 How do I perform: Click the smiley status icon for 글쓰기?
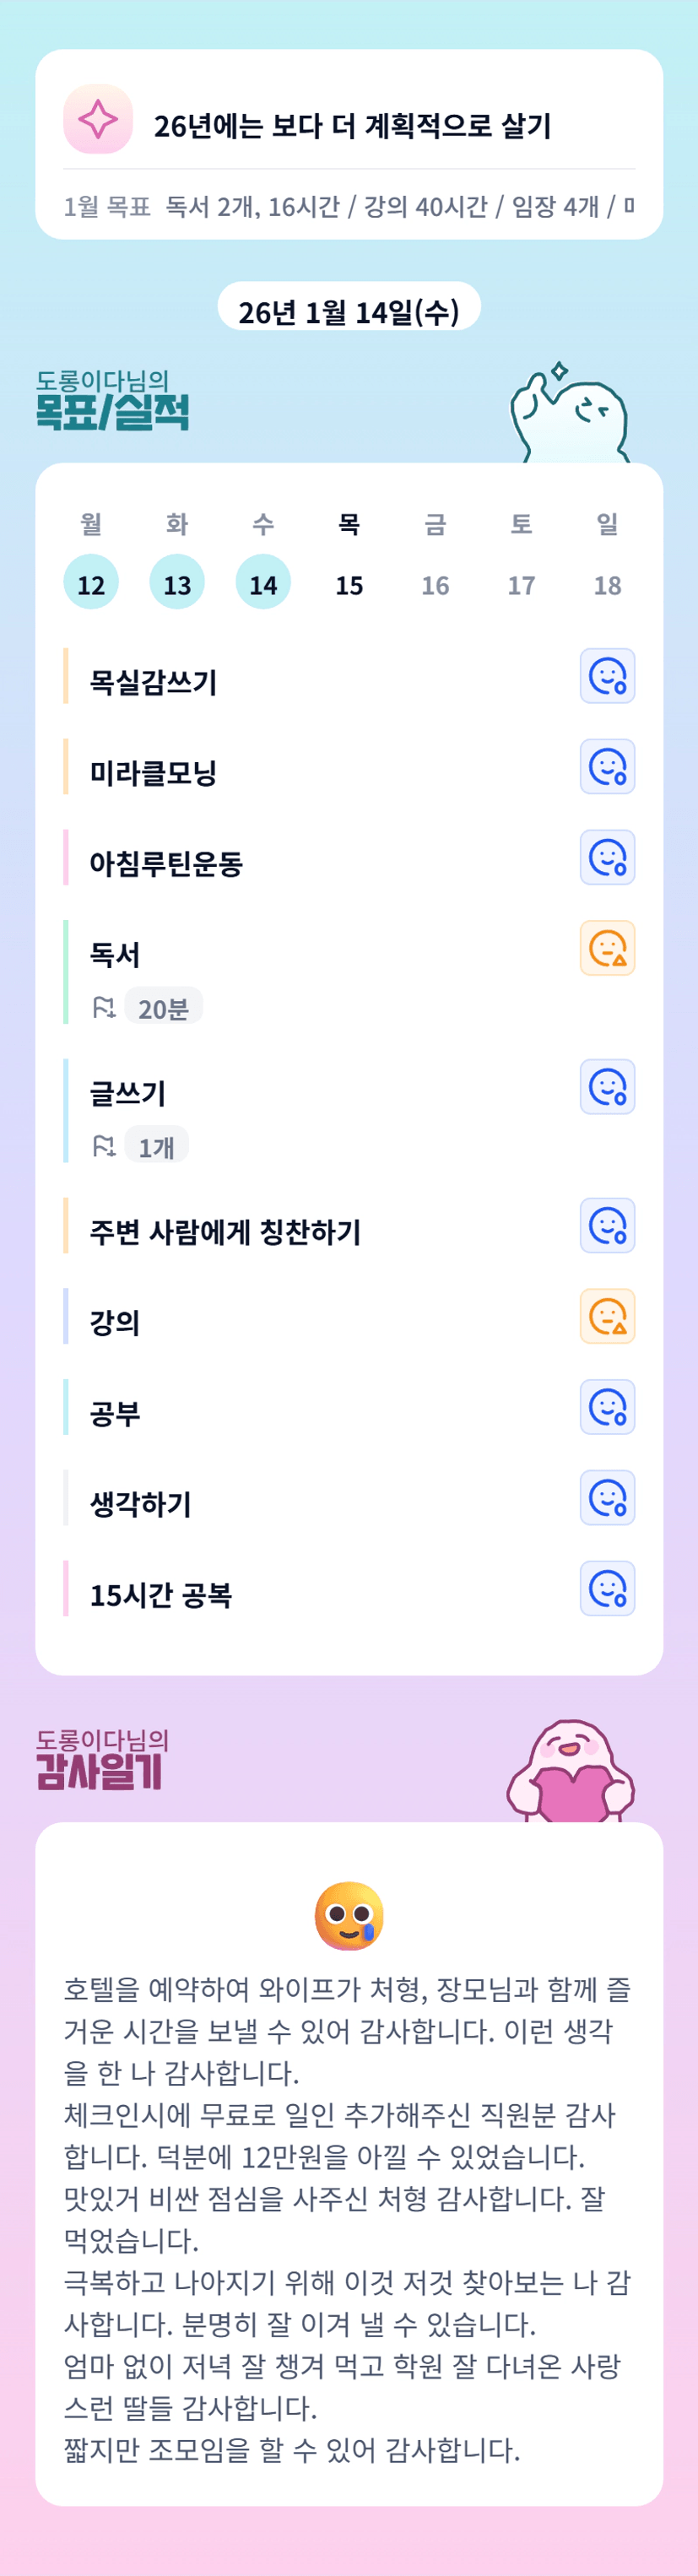pos(607,1087)
